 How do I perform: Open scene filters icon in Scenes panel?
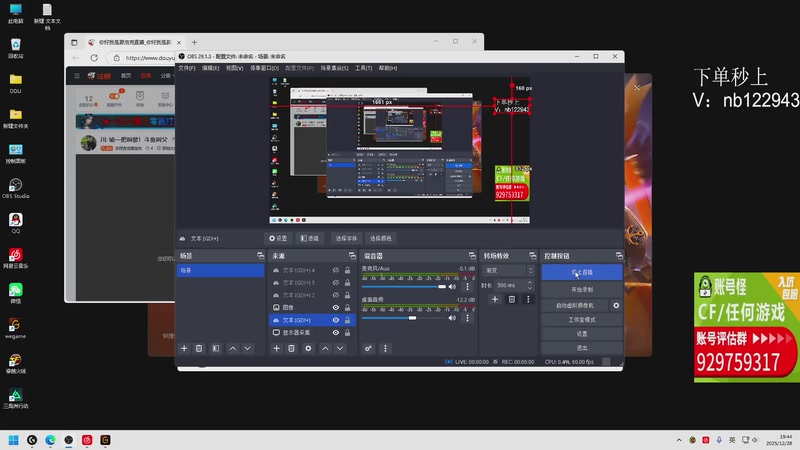click(216, 348)
